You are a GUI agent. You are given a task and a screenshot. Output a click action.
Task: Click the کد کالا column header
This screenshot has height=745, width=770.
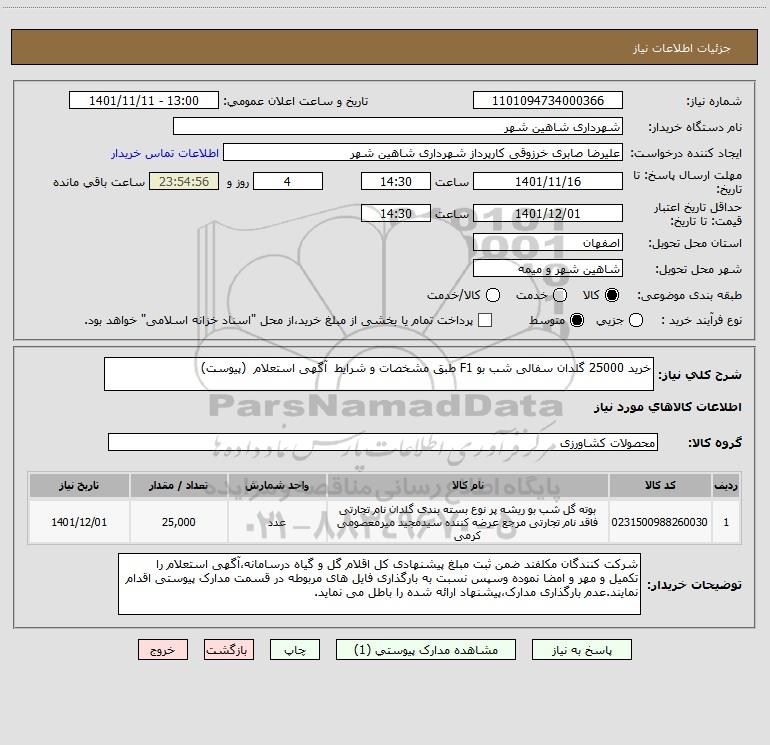(x=660, y=486)
